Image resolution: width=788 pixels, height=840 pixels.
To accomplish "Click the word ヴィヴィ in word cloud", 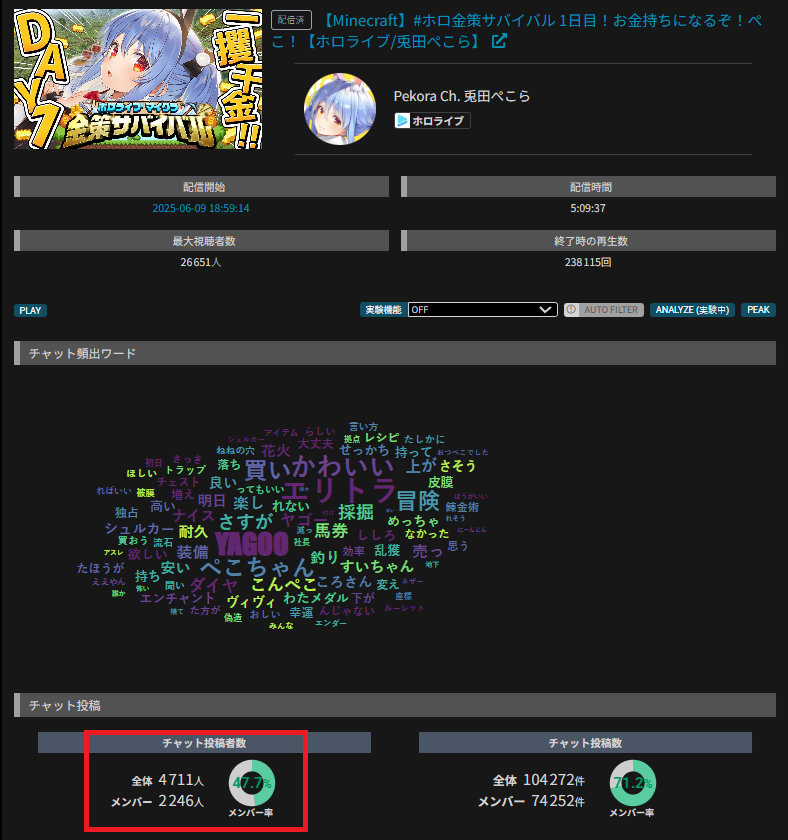I will click(251, 602).
